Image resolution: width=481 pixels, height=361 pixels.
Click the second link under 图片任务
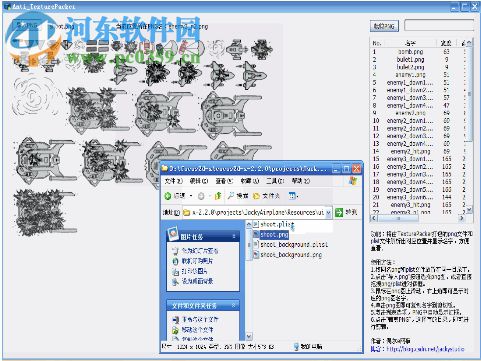(x=197, y=261)
